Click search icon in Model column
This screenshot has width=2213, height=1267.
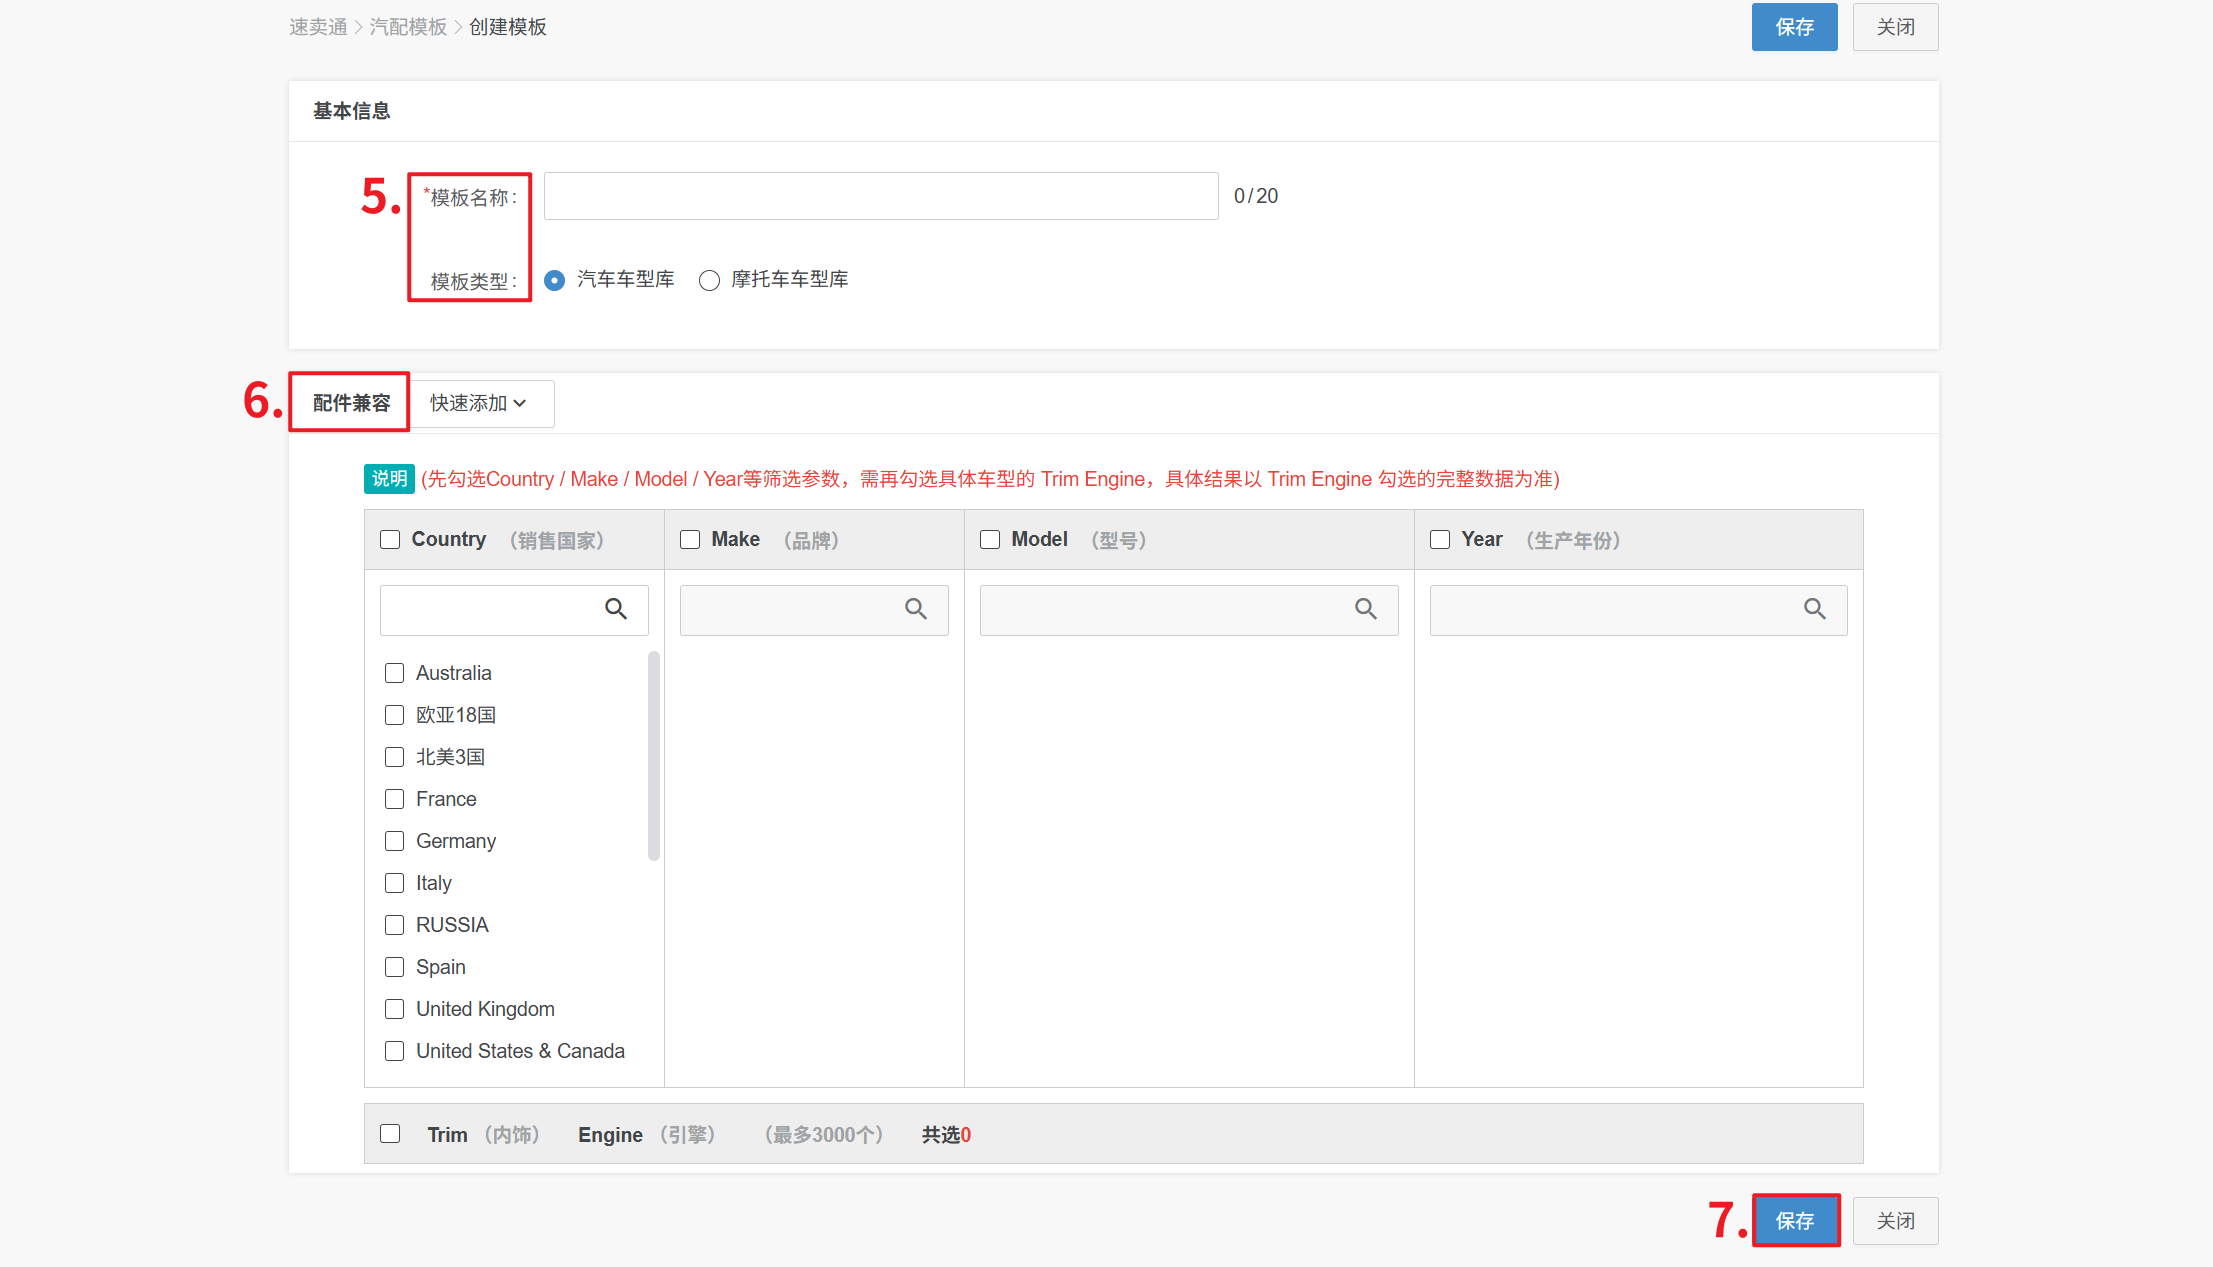coord(1366,609)
